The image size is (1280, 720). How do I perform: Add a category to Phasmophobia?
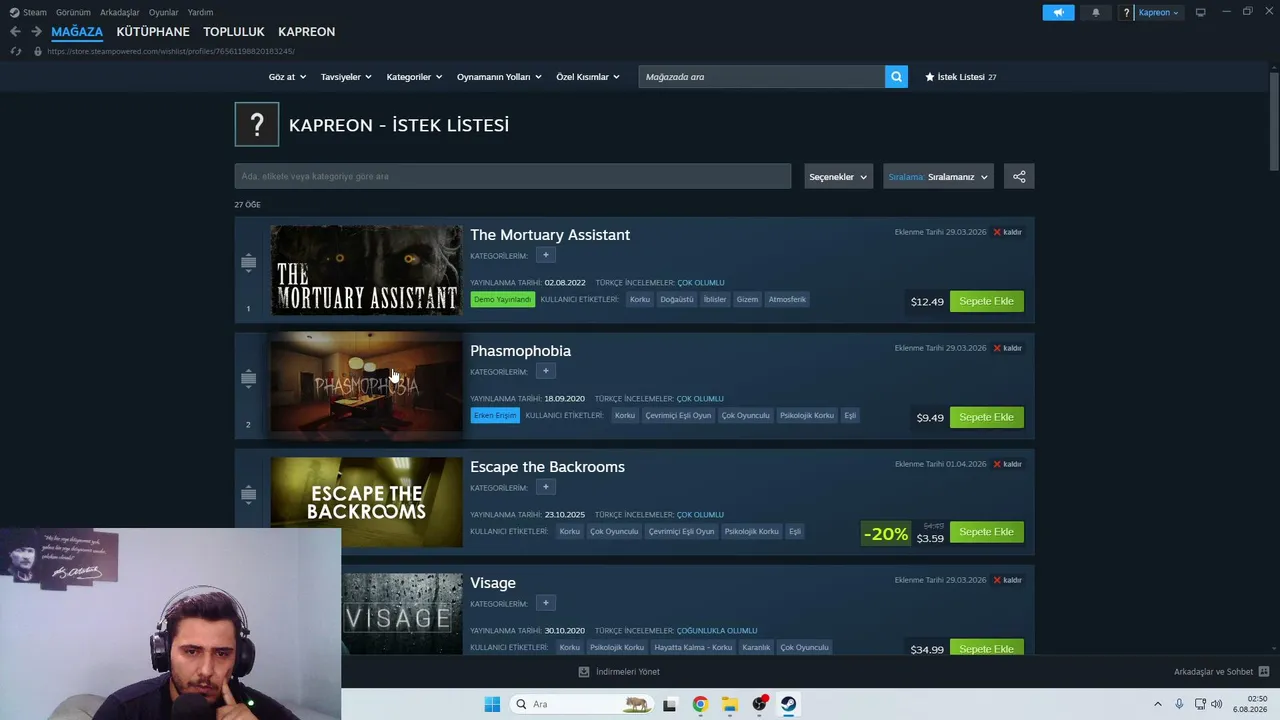(x=545, y=371)
